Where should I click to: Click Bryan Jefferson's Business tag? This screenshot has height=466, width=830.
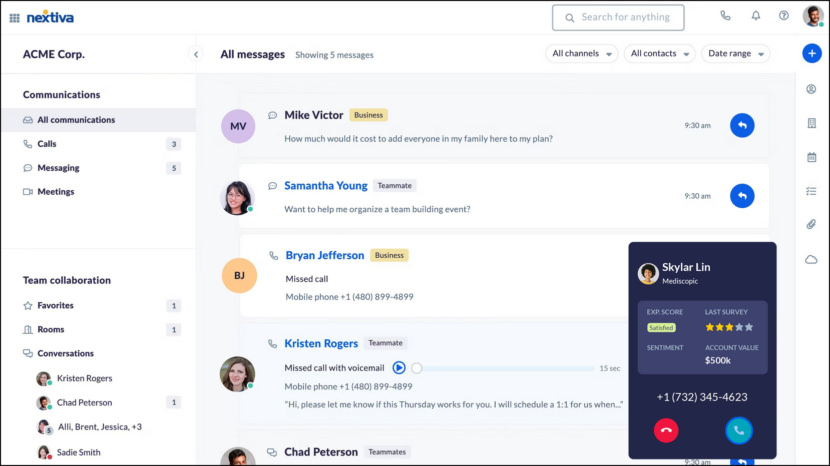389,255
